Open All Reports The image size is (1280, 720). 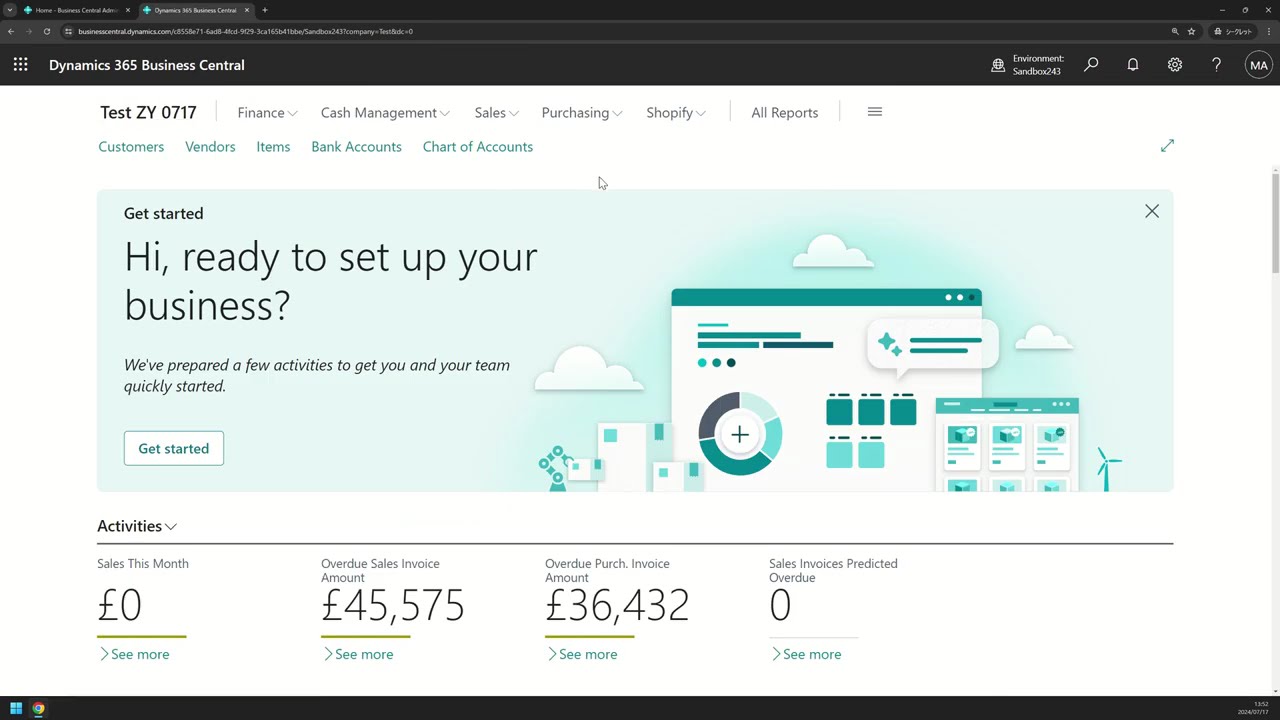pos(785,113)
